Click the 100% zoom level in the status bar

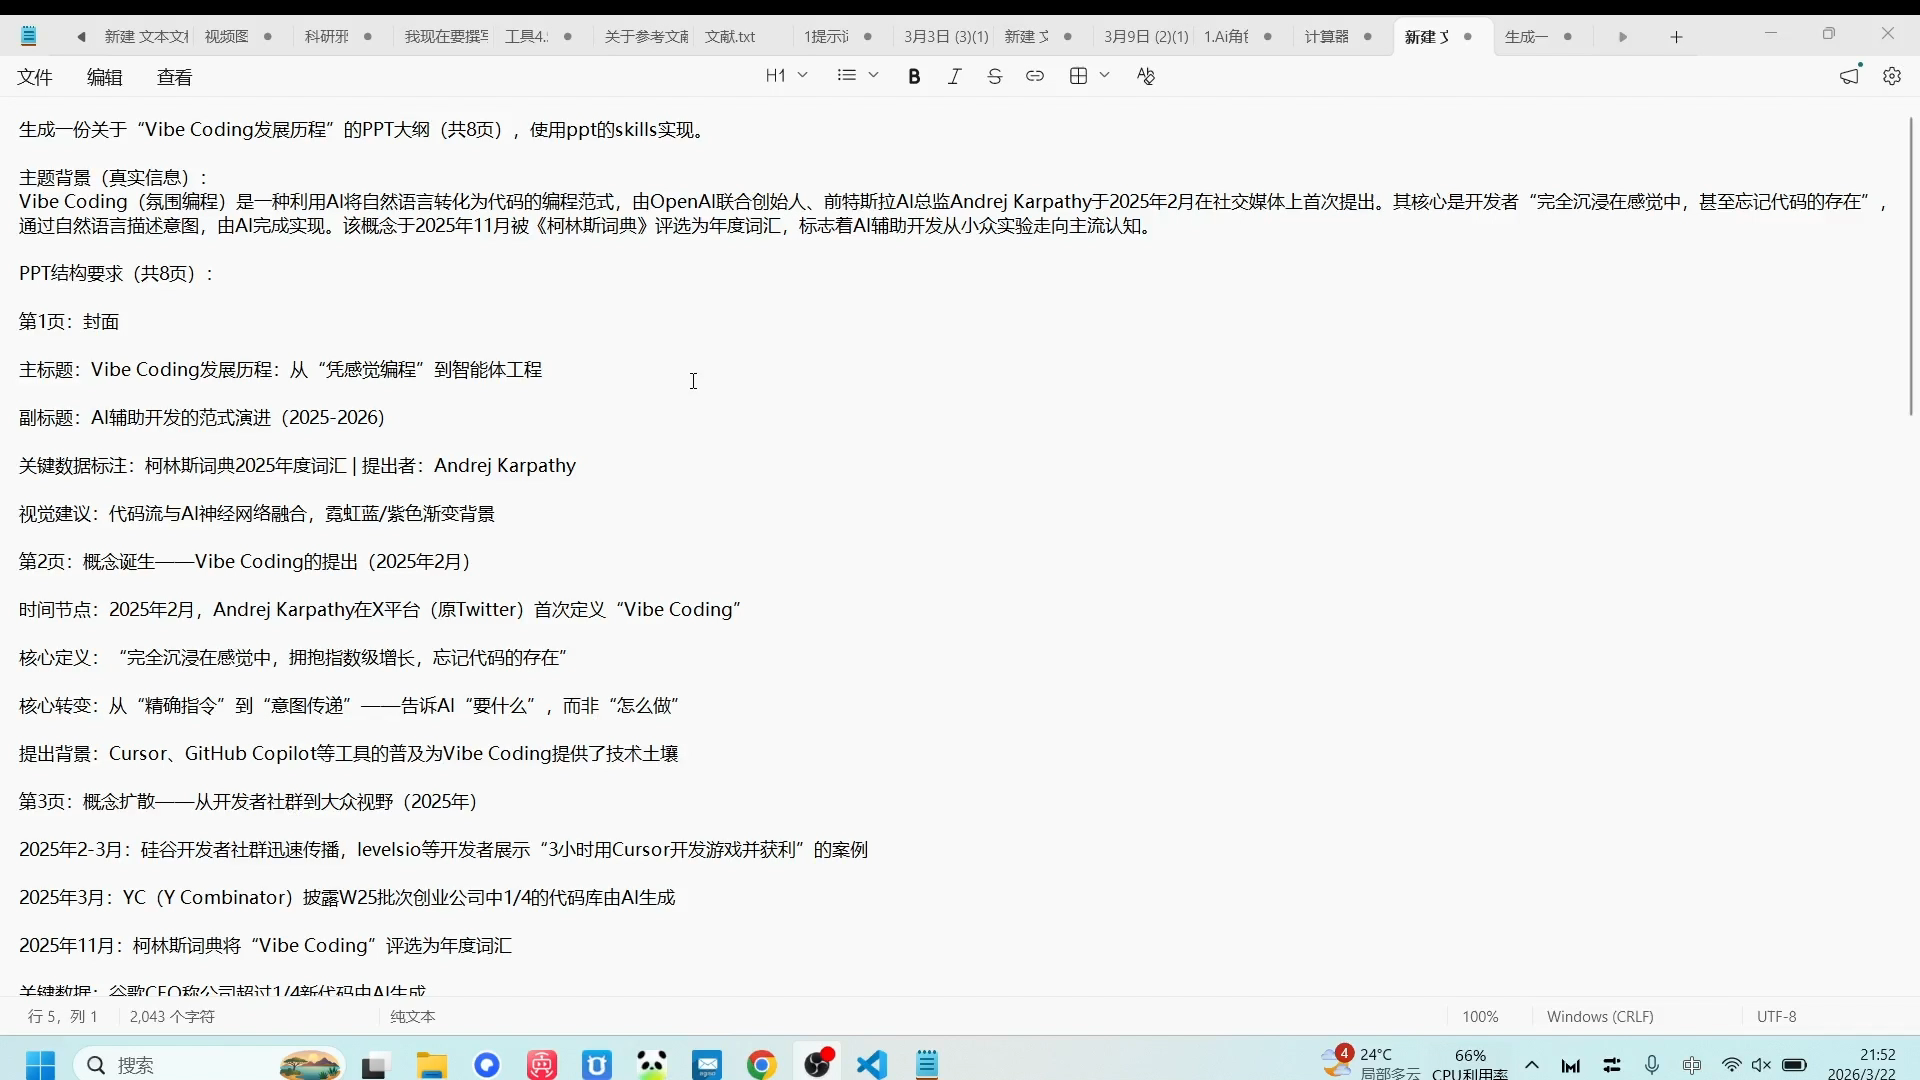click(x=1480, y=1016)
